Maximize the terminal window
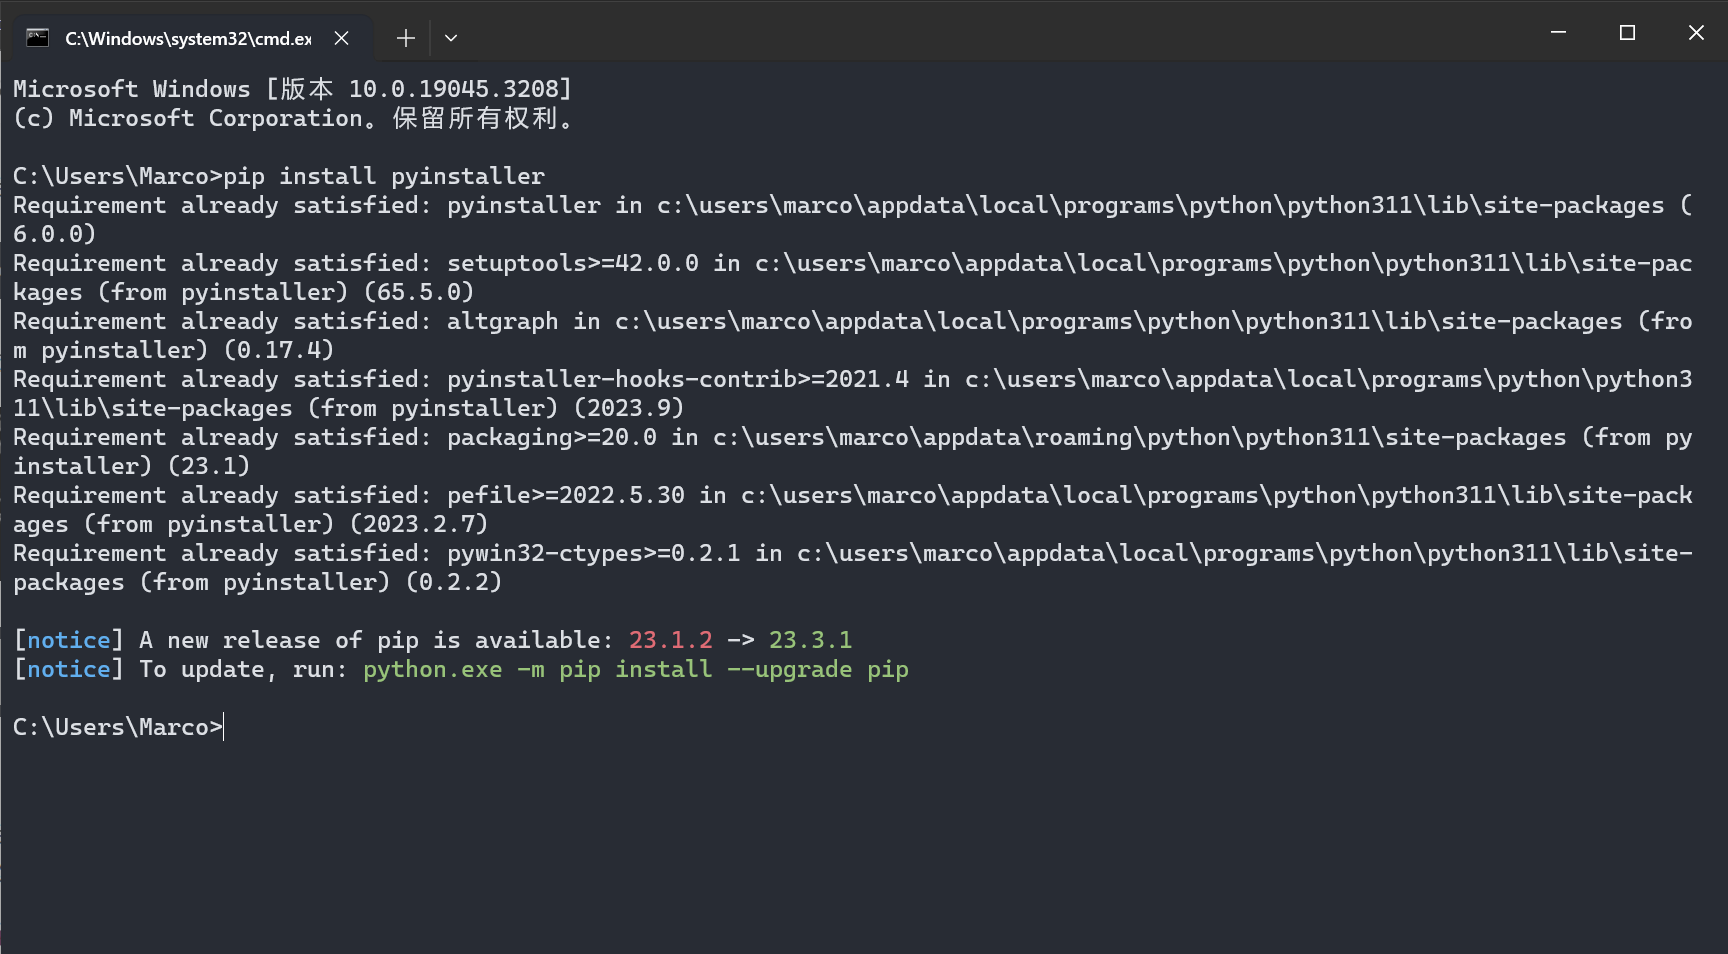 pyautogui.click(x=1627, y=33)
